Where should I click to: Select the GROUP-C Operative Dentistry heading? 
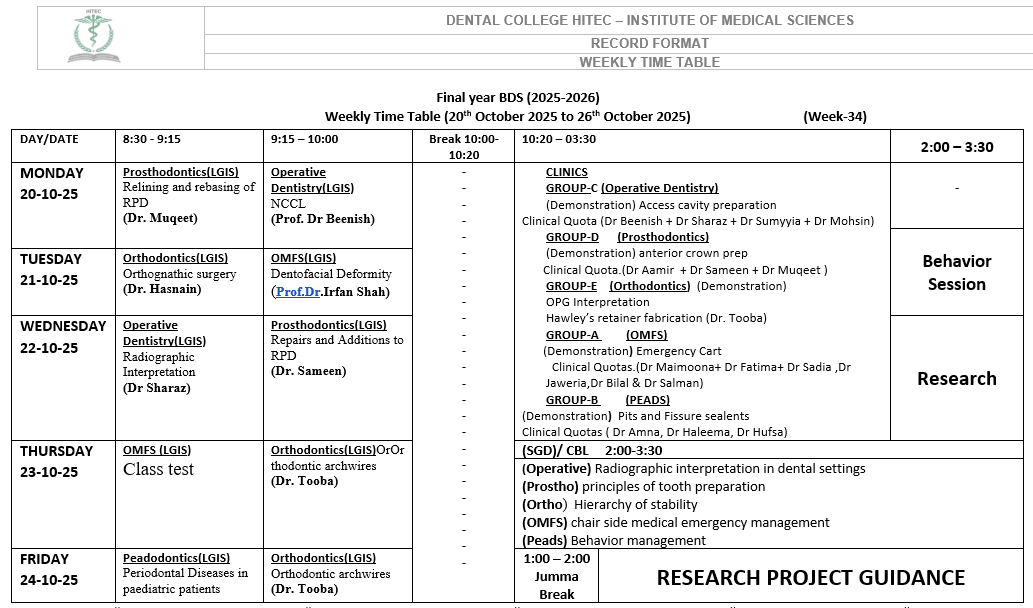632,188
